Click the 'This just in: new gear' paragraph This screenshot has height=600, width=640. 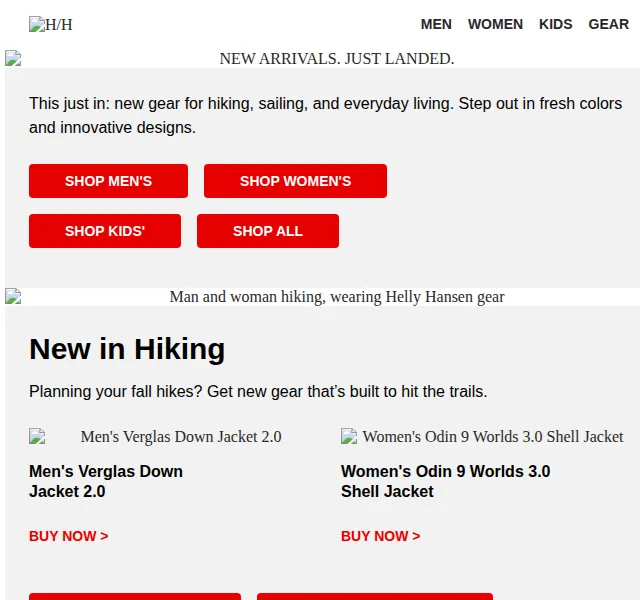coord(325,116)
